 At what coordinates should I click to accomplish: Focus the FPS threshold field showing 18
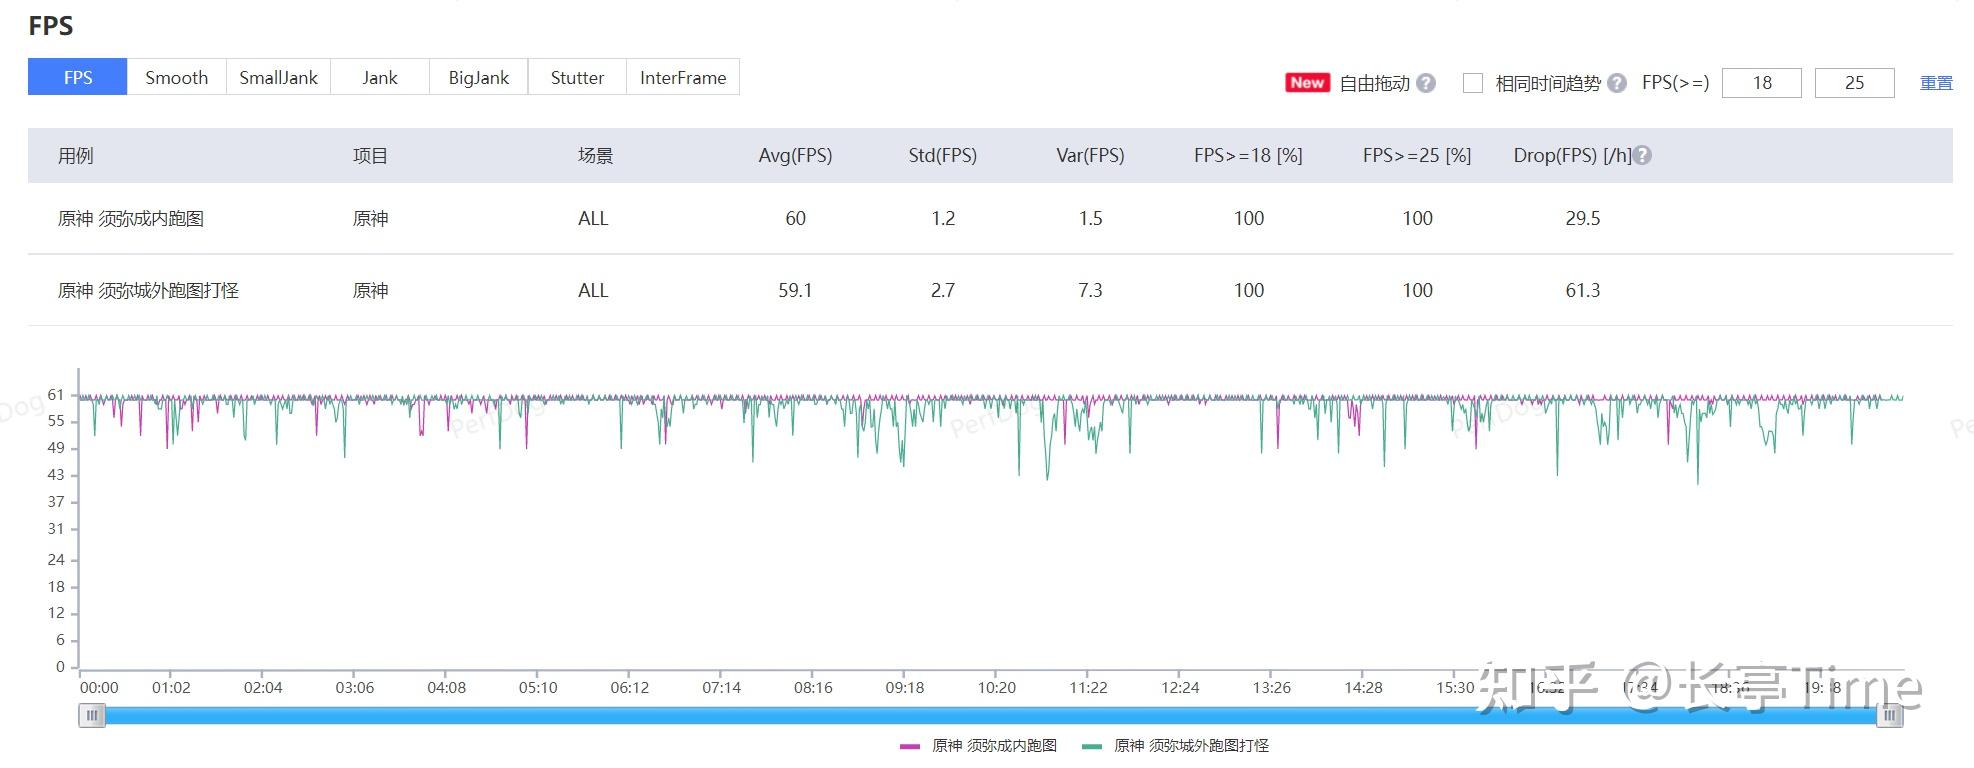point(1762,83)
